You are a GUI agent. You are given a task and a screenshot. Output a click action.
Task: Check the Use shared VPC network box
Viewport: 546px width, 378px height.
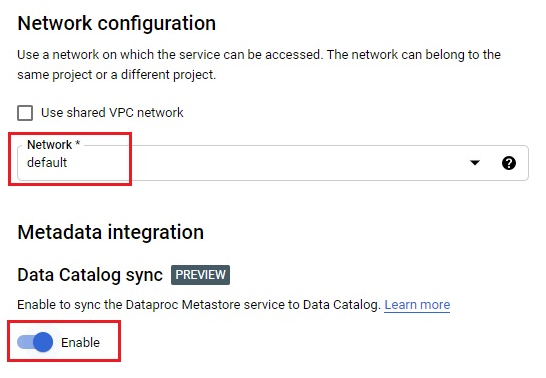[25, 113]
